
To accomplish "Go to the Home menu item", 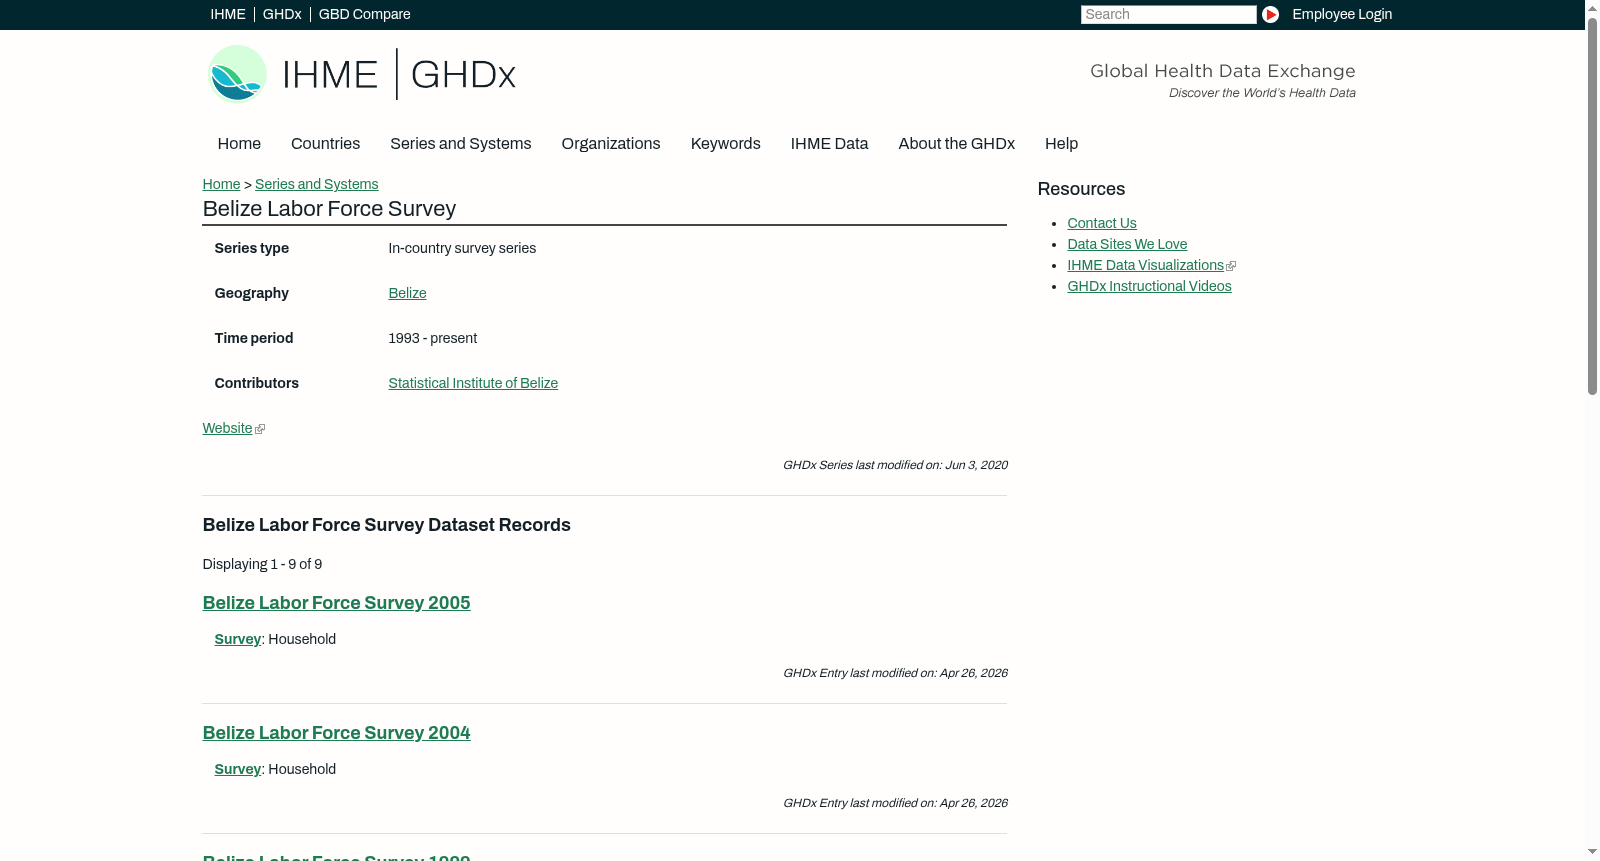I will [x=239, y=144].
